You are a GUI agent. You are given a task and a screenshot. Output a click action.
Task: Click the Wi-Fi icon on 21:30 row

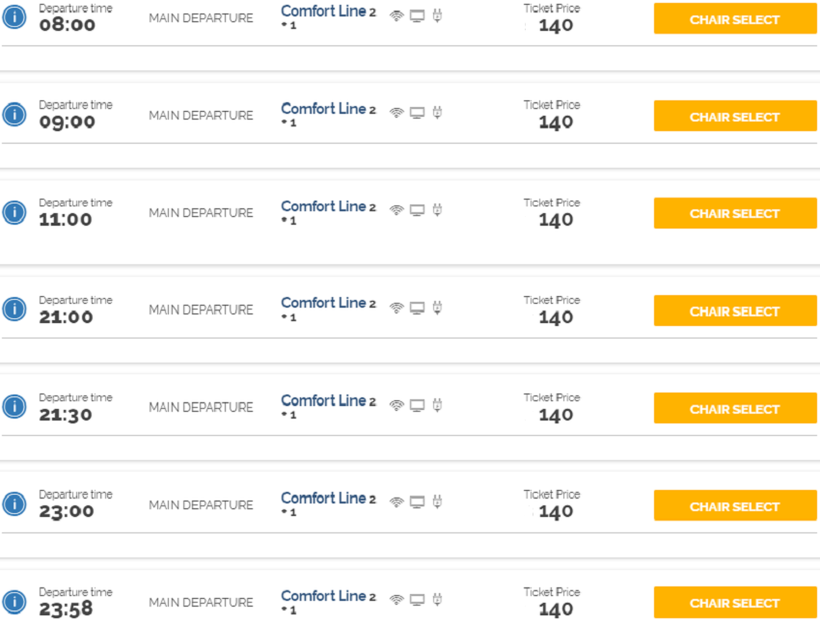[397, 405]
